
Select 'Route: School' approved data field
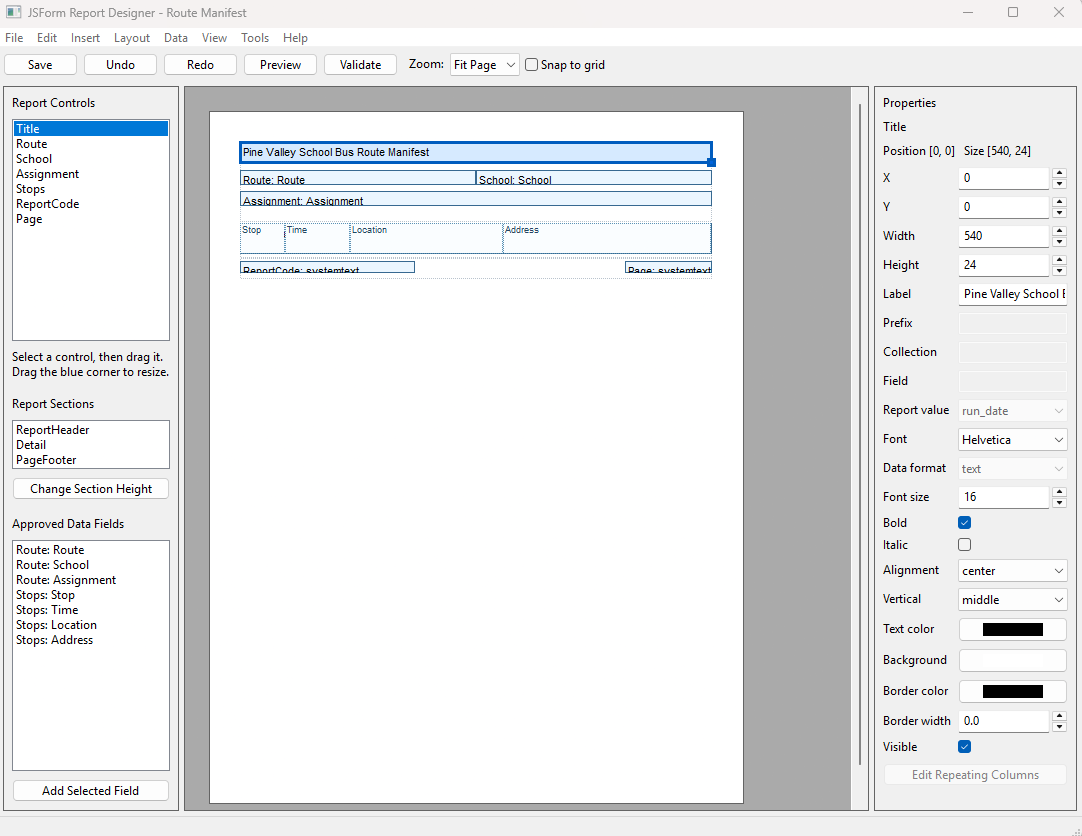coord(90,566)
